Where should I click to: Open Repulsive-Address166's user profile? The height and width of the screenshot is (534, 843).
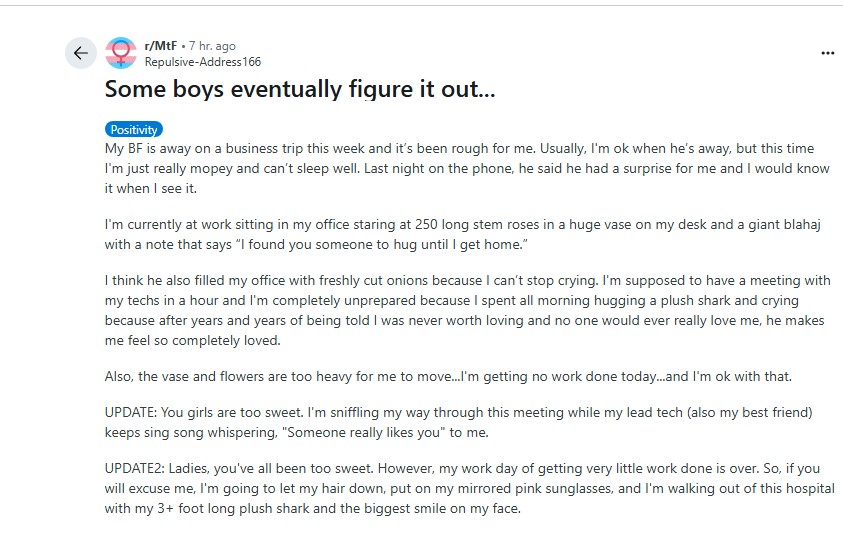pos(203,61)
